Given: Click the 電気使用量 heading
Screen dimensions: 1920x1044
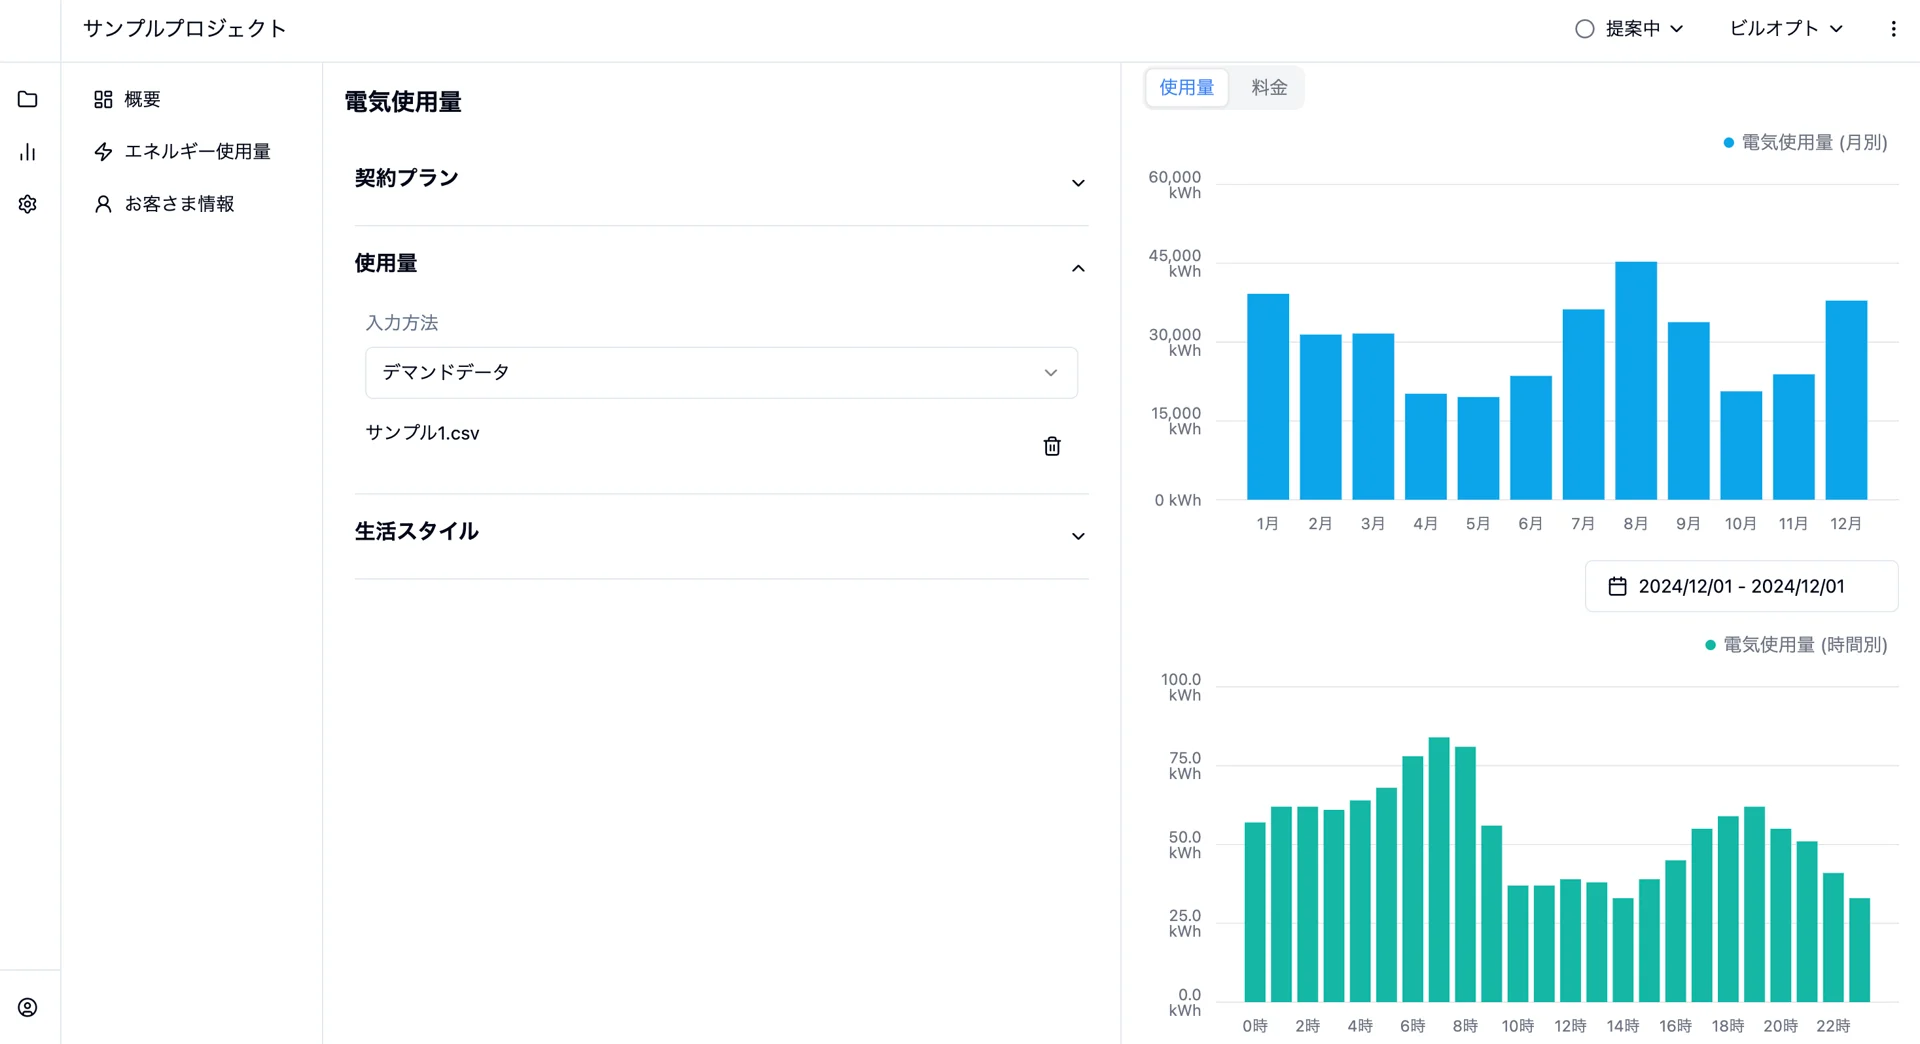Looking at the screenshot, I should (403, 102).
